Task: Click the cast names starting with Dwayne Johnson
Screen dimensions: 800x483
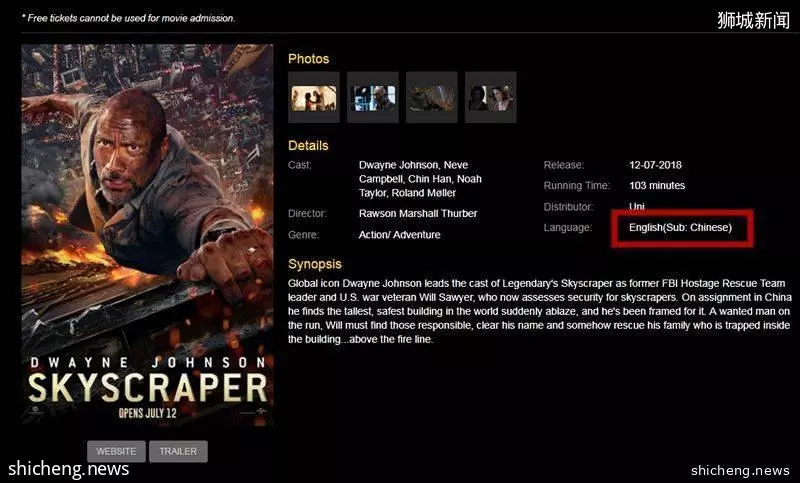Action: point(420,179)
